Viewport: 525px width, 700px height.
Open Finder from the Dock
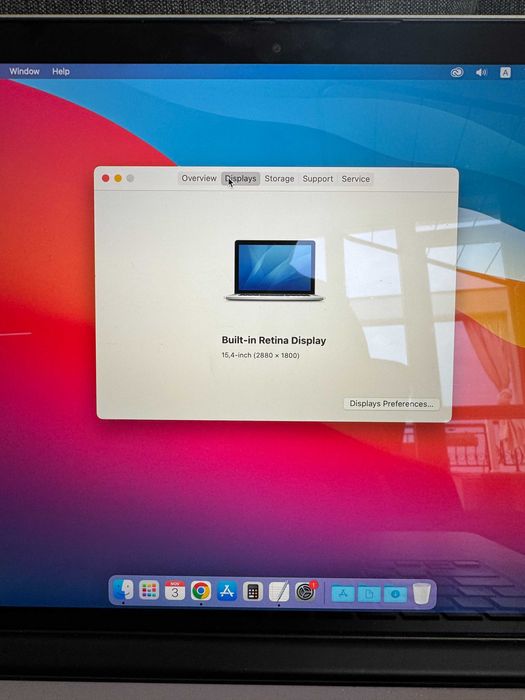(x=123, y=591)
